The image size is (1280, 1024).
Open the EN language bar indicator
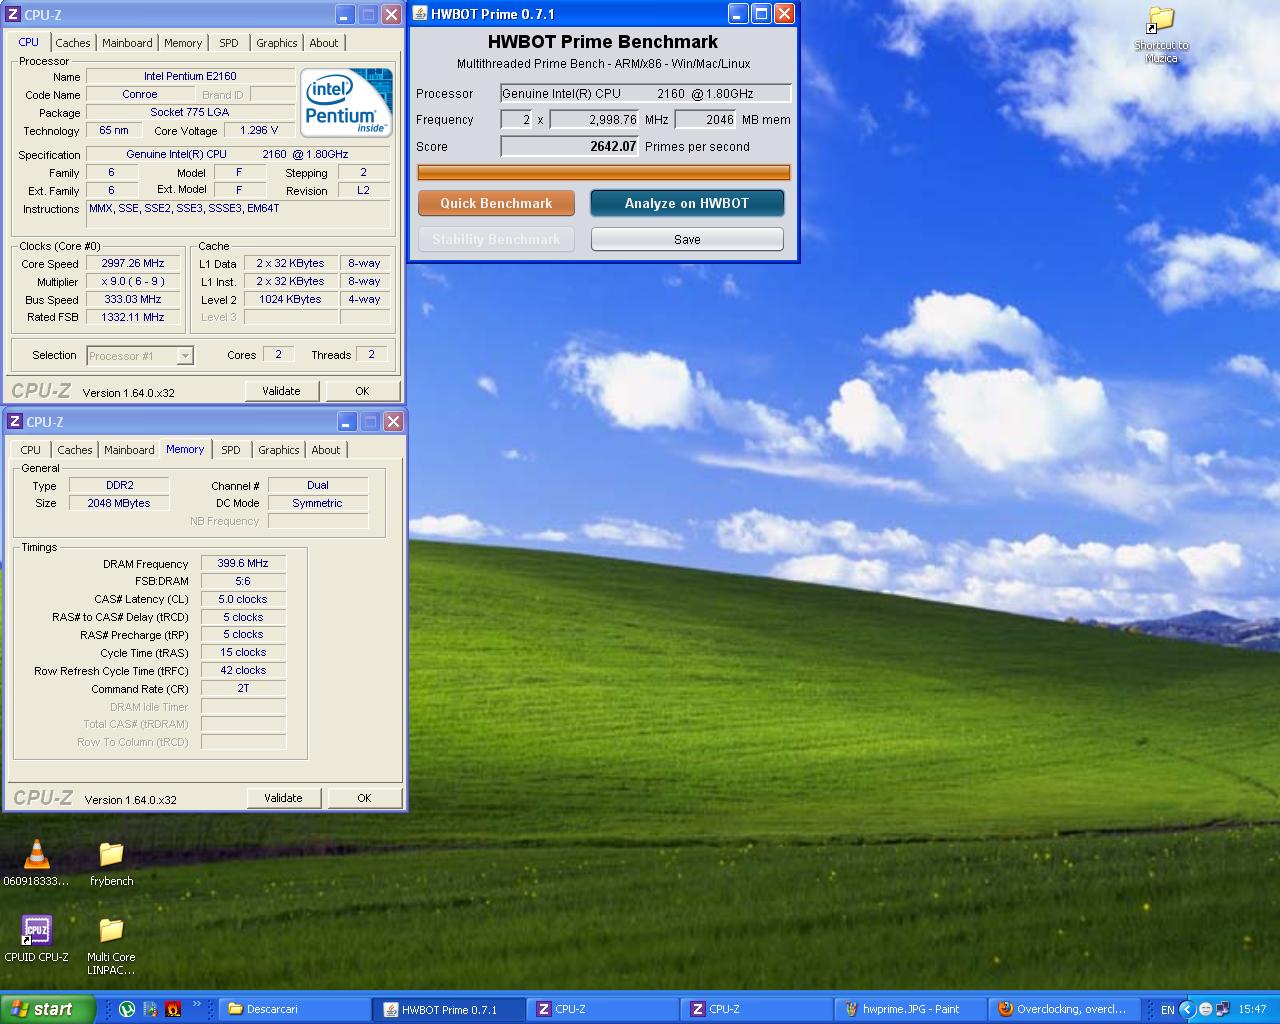pos(1167,1010)
